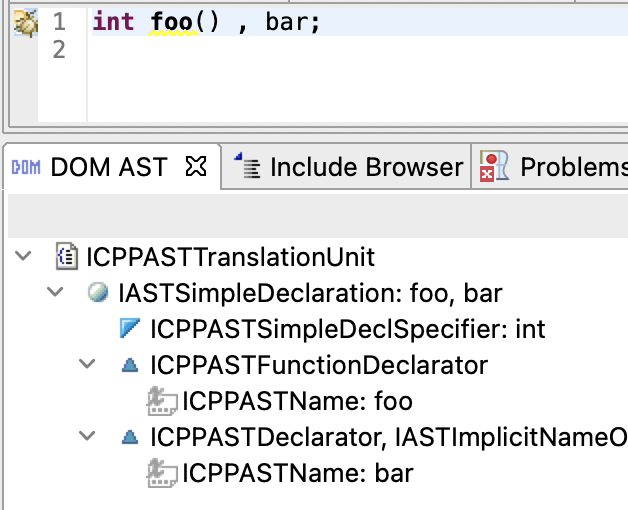628x510 pixels.
Task: Click the icon beside ICPPASTName: bar
Action: (162, 473)
